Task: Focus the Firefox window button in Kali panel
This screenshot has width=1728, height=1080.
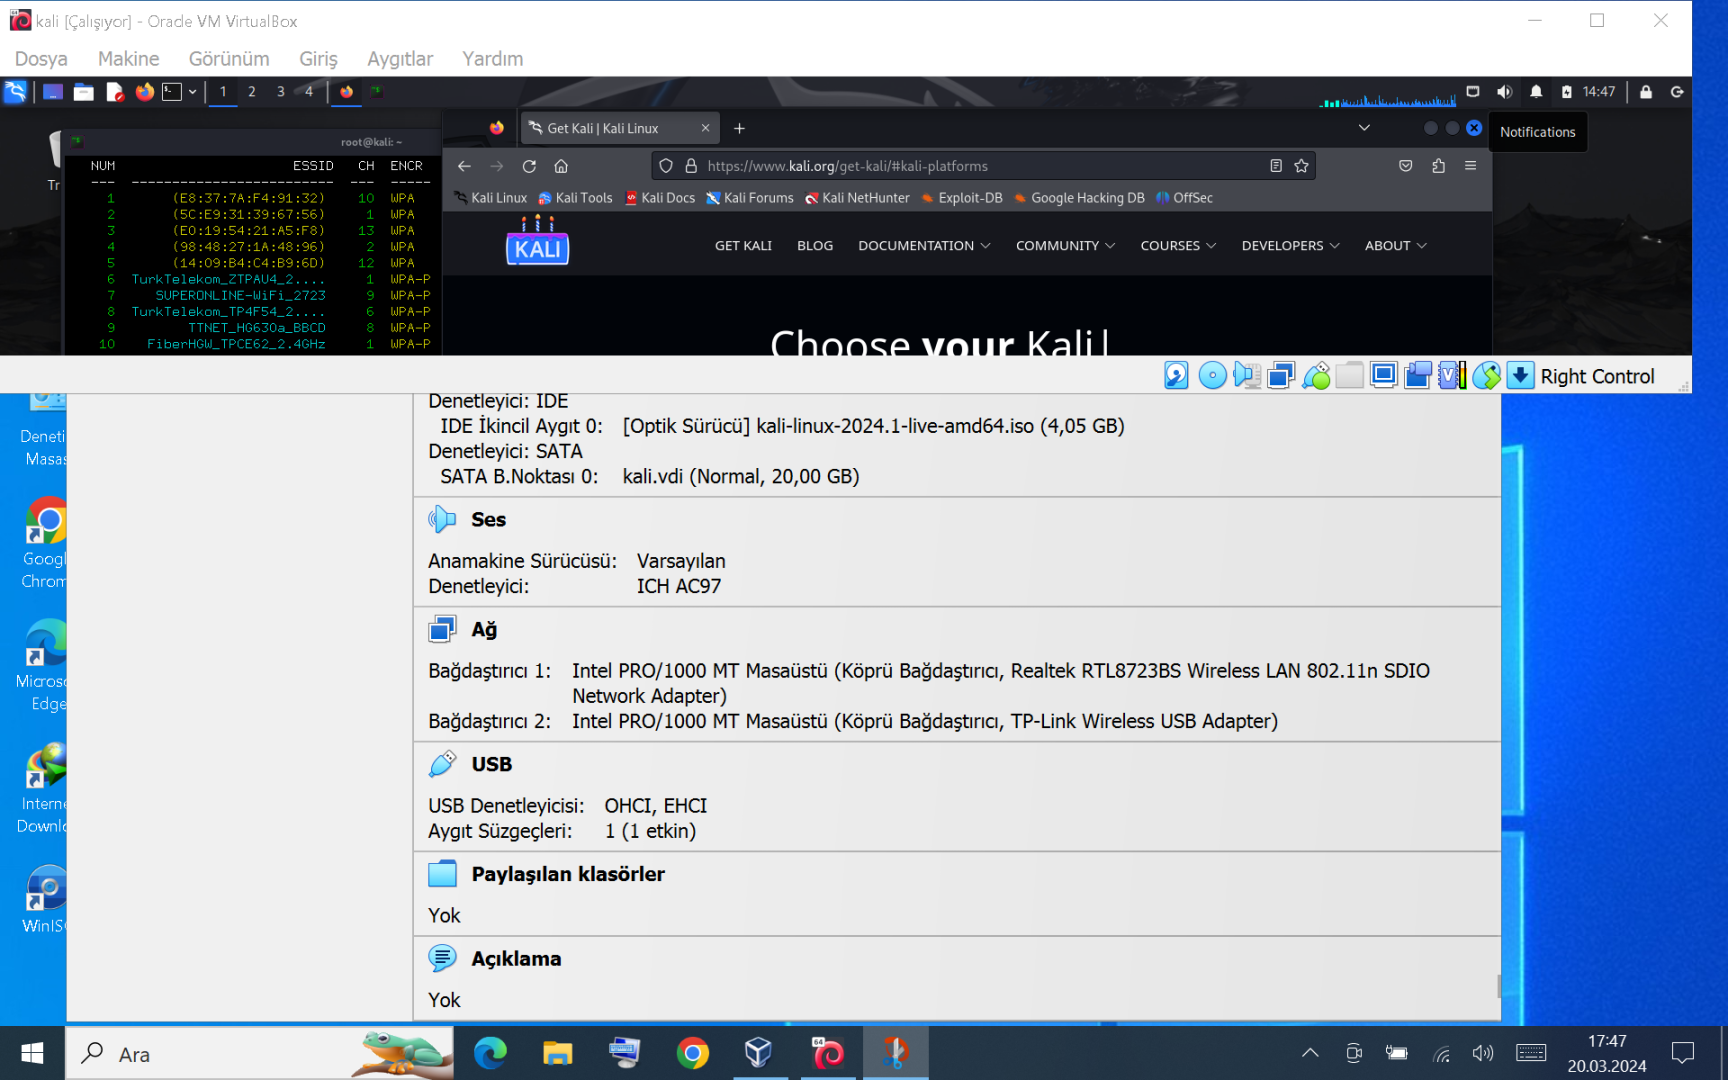Action: coord(346,92)
